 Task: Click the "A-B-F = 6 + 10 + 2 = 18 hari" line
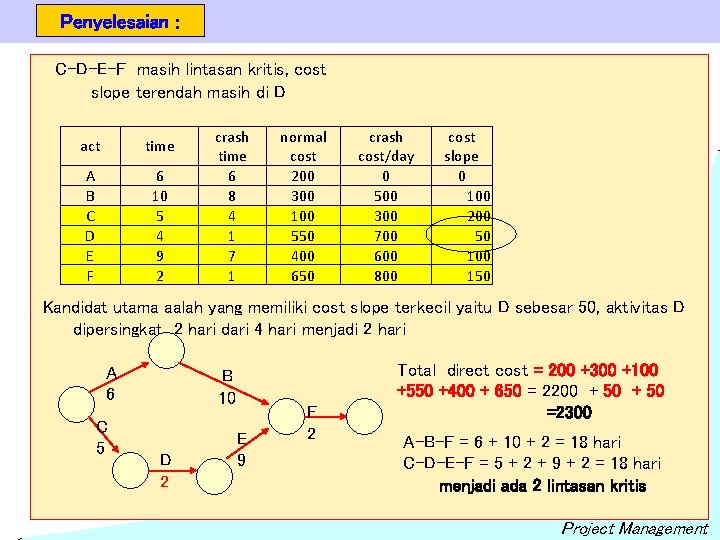(x=512, y=442)
